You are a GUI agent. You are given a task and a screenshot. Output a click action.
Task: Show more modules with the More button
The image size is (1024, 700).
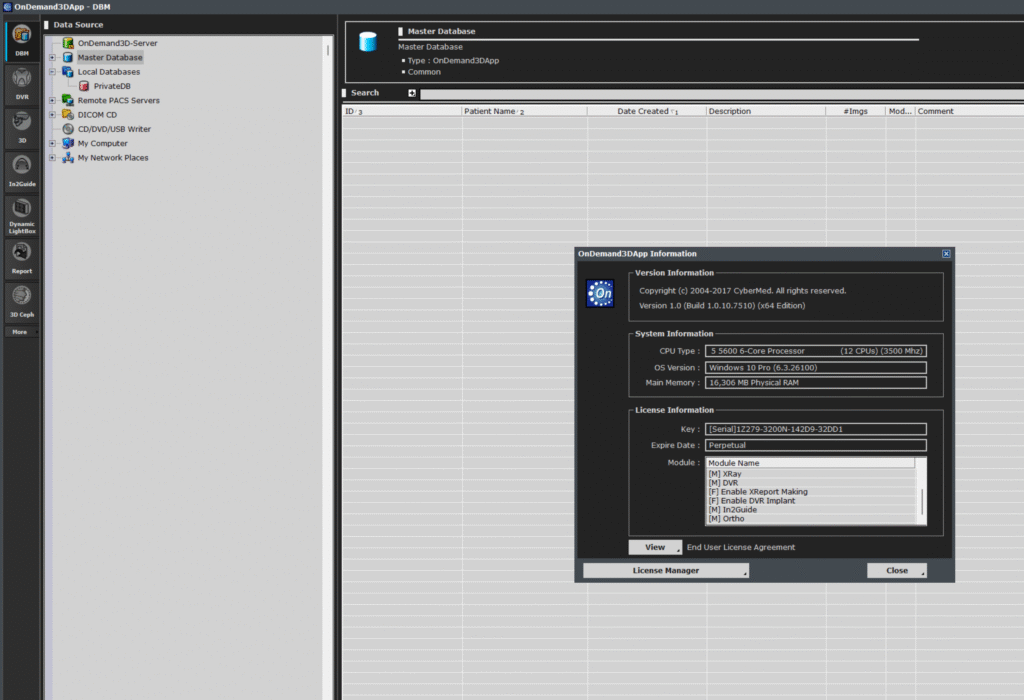(x=22, y=332)
